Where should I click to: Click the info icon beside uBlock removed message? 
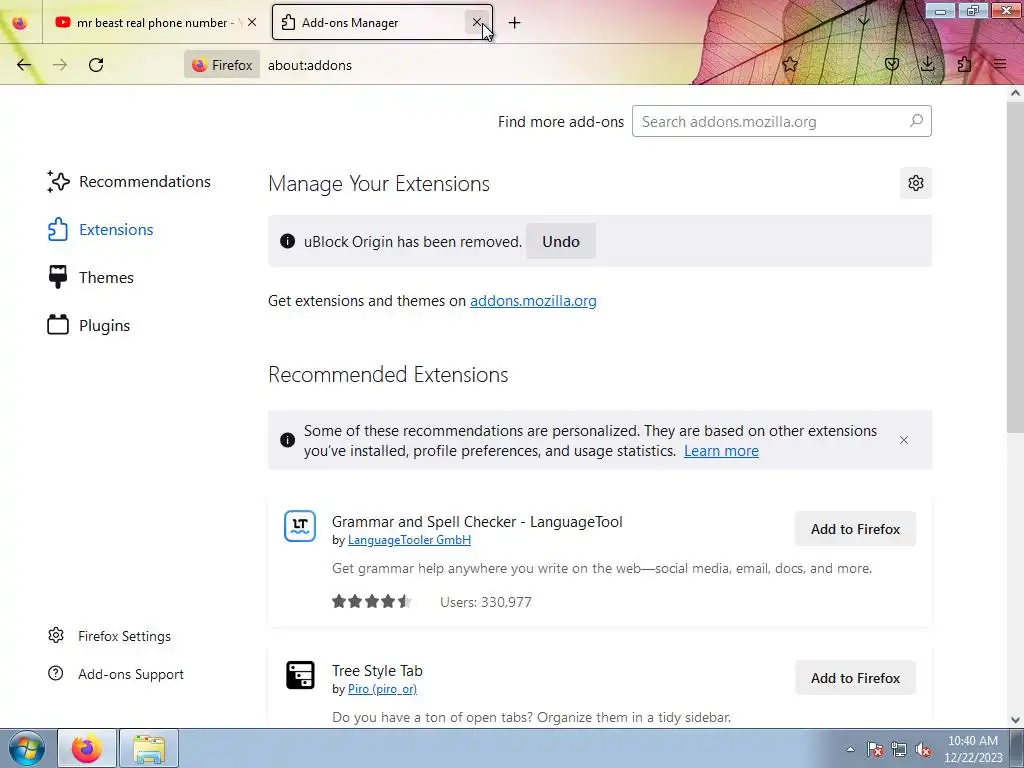point(287,241)
